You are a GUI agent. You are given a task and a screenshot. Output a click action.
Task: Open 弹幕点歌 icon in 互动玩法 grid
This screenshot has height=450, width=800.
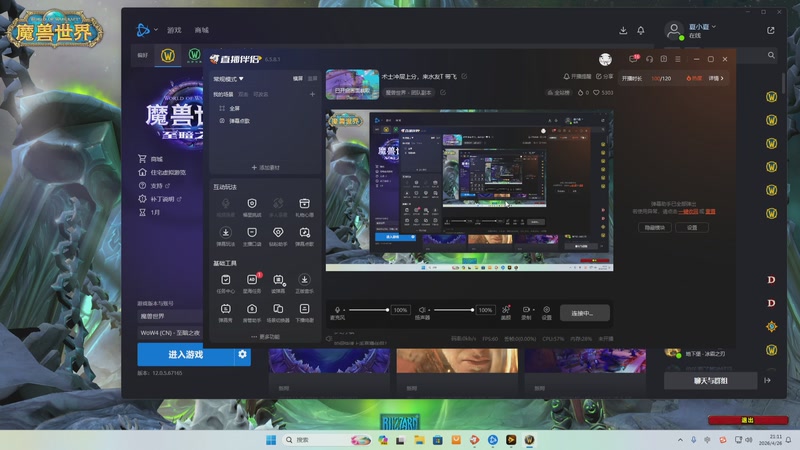(304, 233)
